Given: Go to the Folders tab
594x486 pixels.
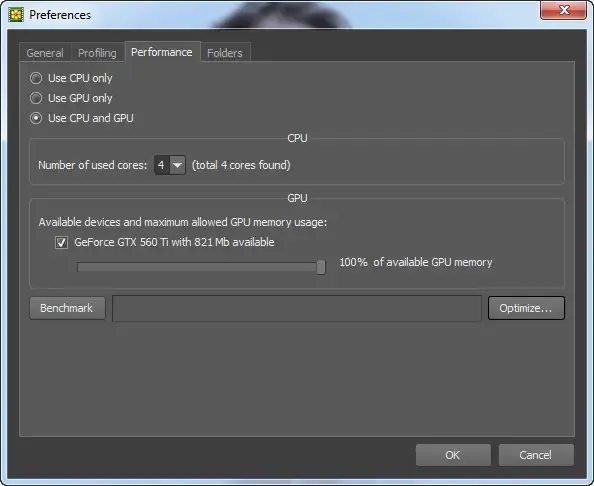Looking at the screenshot, I should (x=225, y=53).
